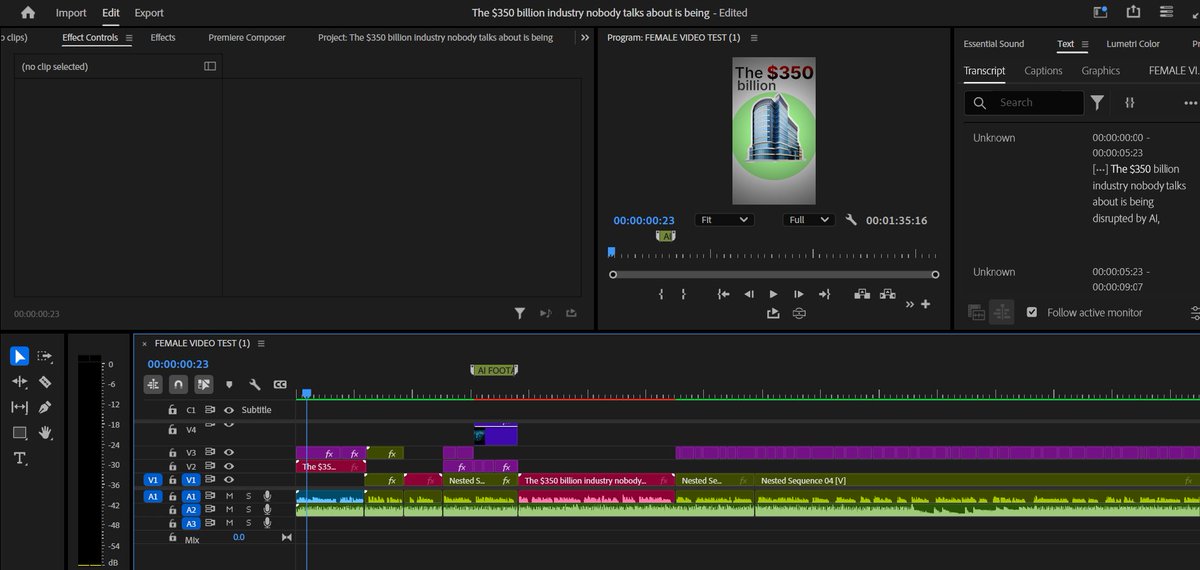Open the Premiere Composer tab
The width and height of the screenshot is (1200, 570).
(x=247, y=38)
